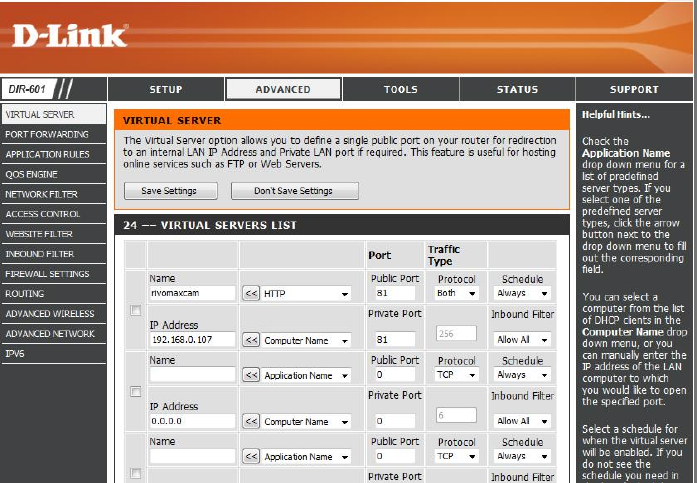Click << in third row Application Name
Screen dimensions: 697x483
(251, 456)
